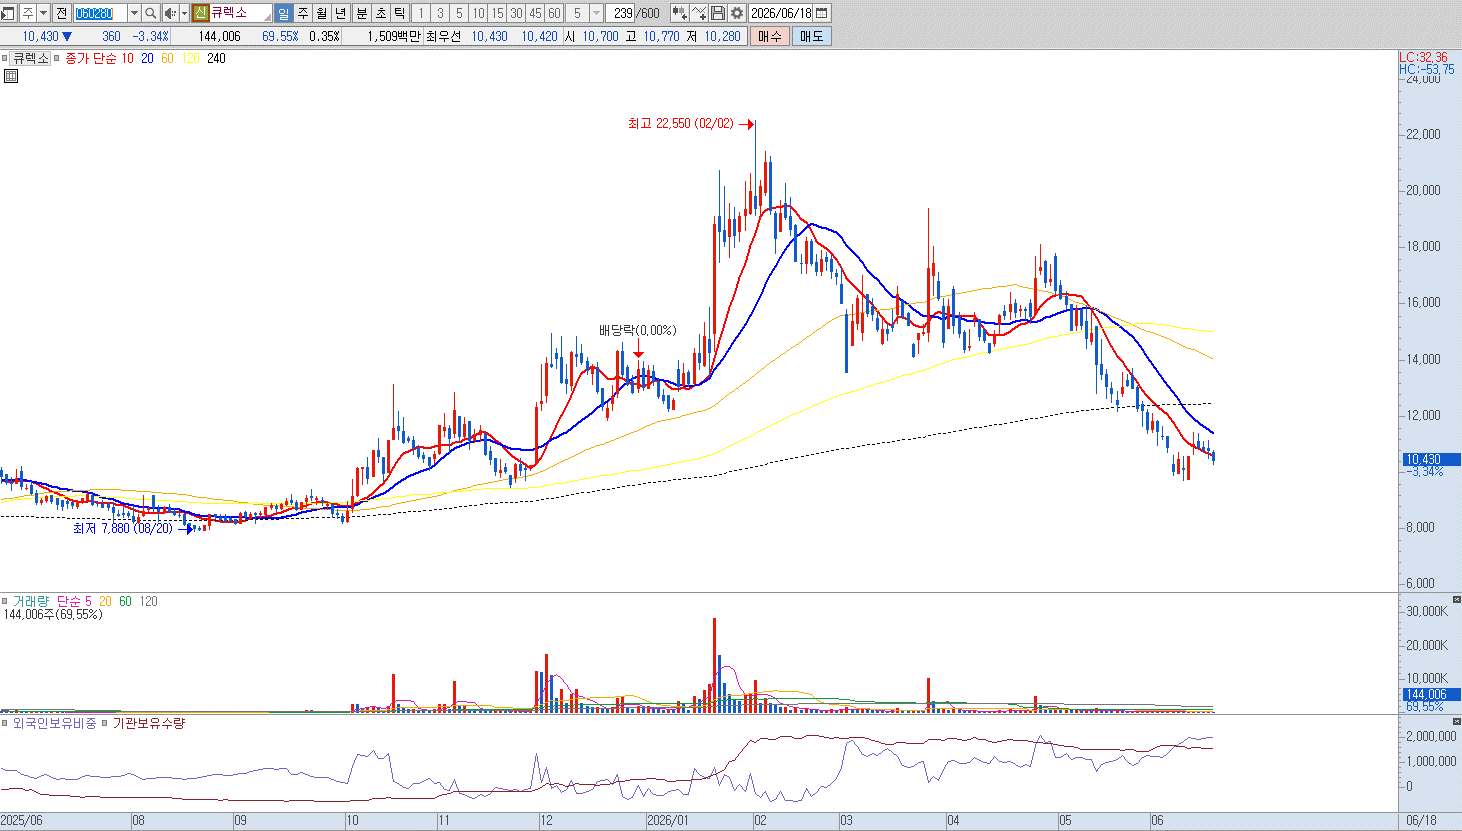Image resolution: width=1462 pixels, height=831 pixels.
Task: Open chart settings gear icon
Action: click(x=737, y=13)
